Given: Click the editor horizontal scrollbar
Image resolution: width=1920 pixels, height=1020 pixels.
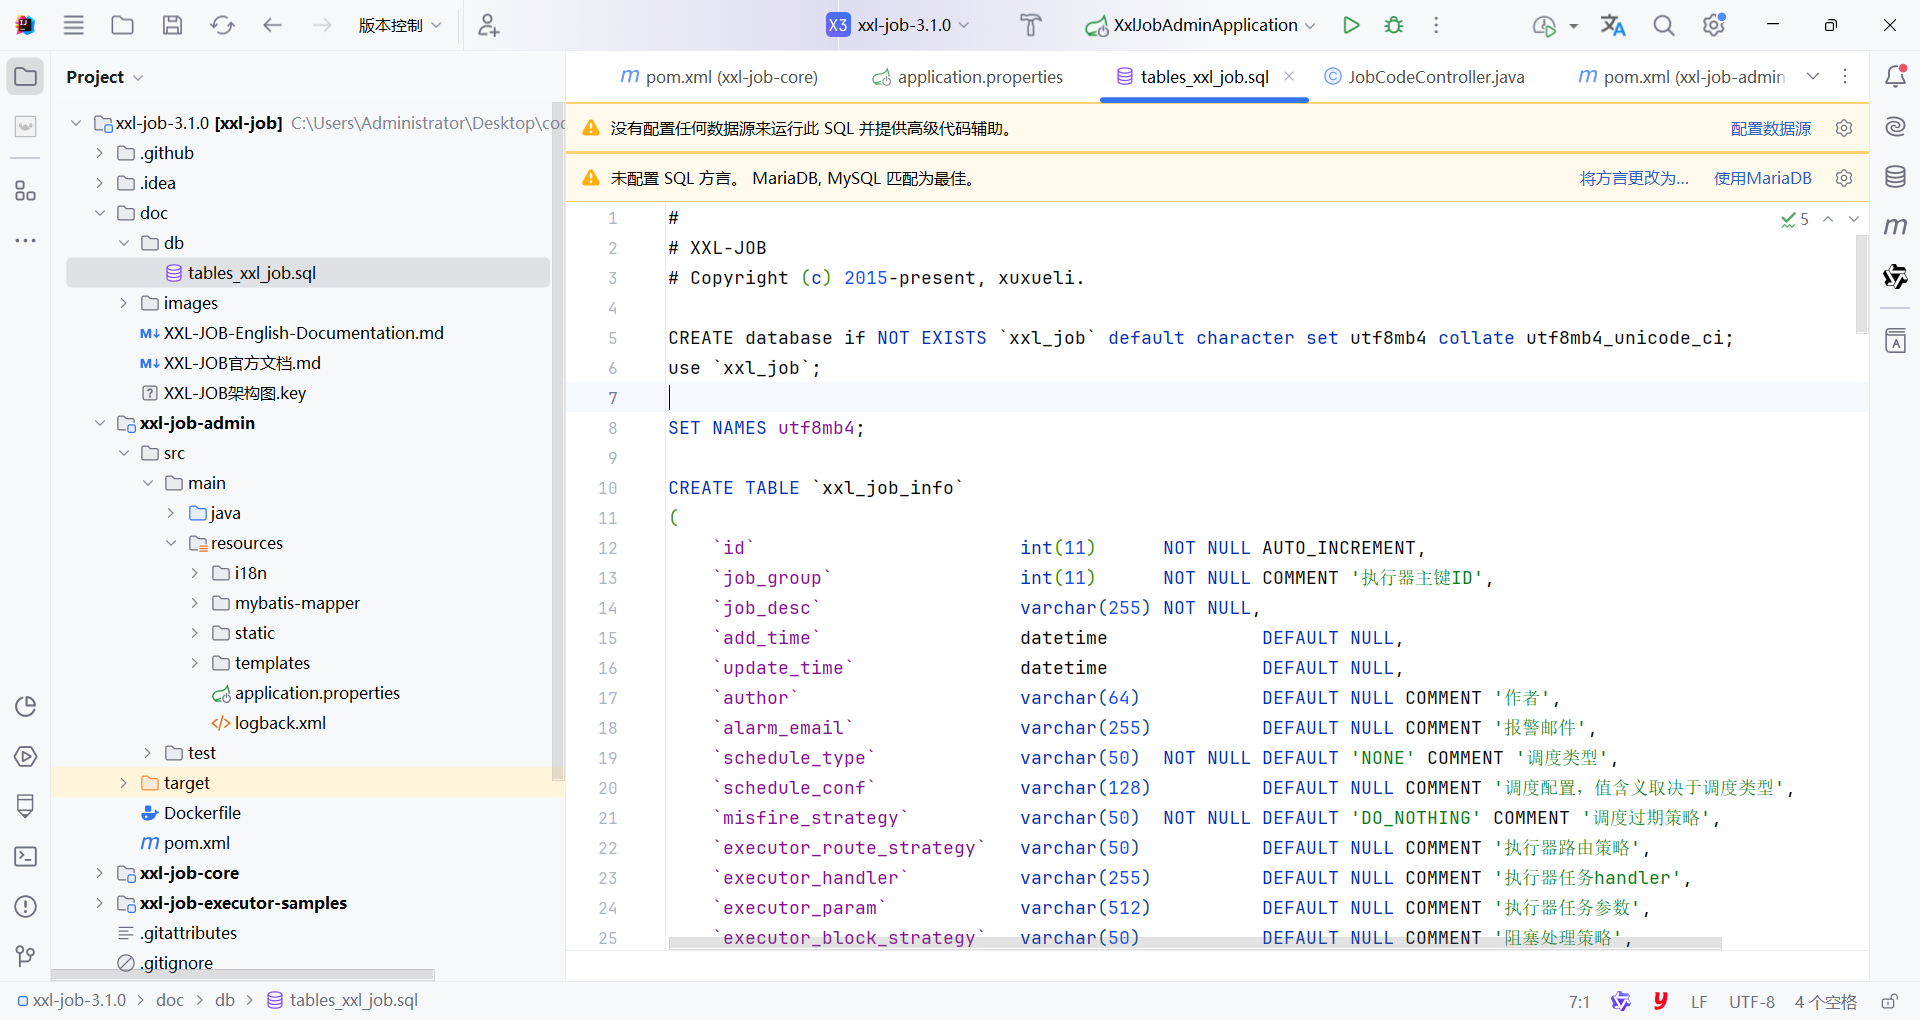Looking at the screenshot, I should 1194,943.
